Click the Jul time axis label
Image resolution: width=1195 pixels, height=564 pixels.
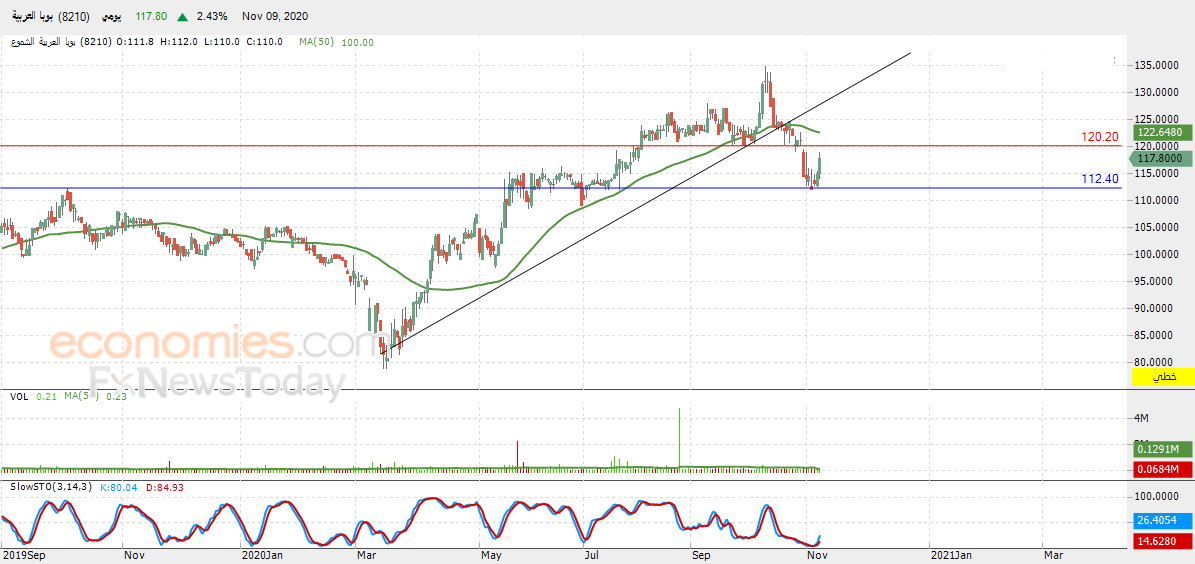pos(589,557)
